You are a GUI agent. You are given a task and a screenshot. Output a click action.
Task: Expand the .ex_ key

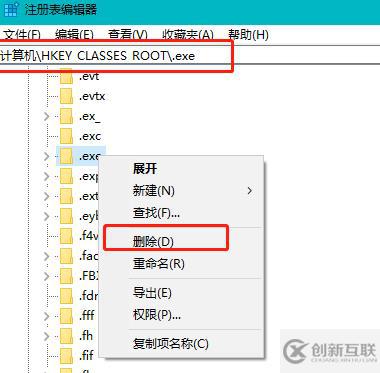click(x=47, y=116)
